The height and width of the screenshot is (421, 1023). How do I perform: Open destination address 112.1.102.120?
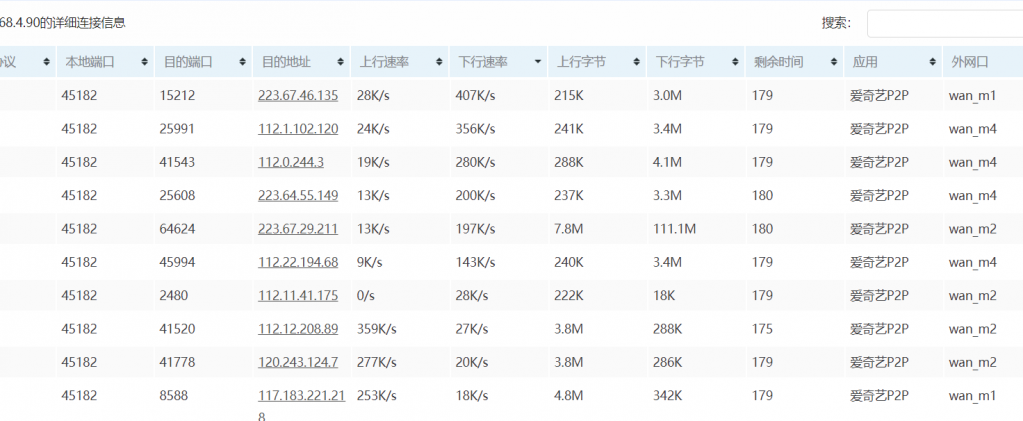298,129
